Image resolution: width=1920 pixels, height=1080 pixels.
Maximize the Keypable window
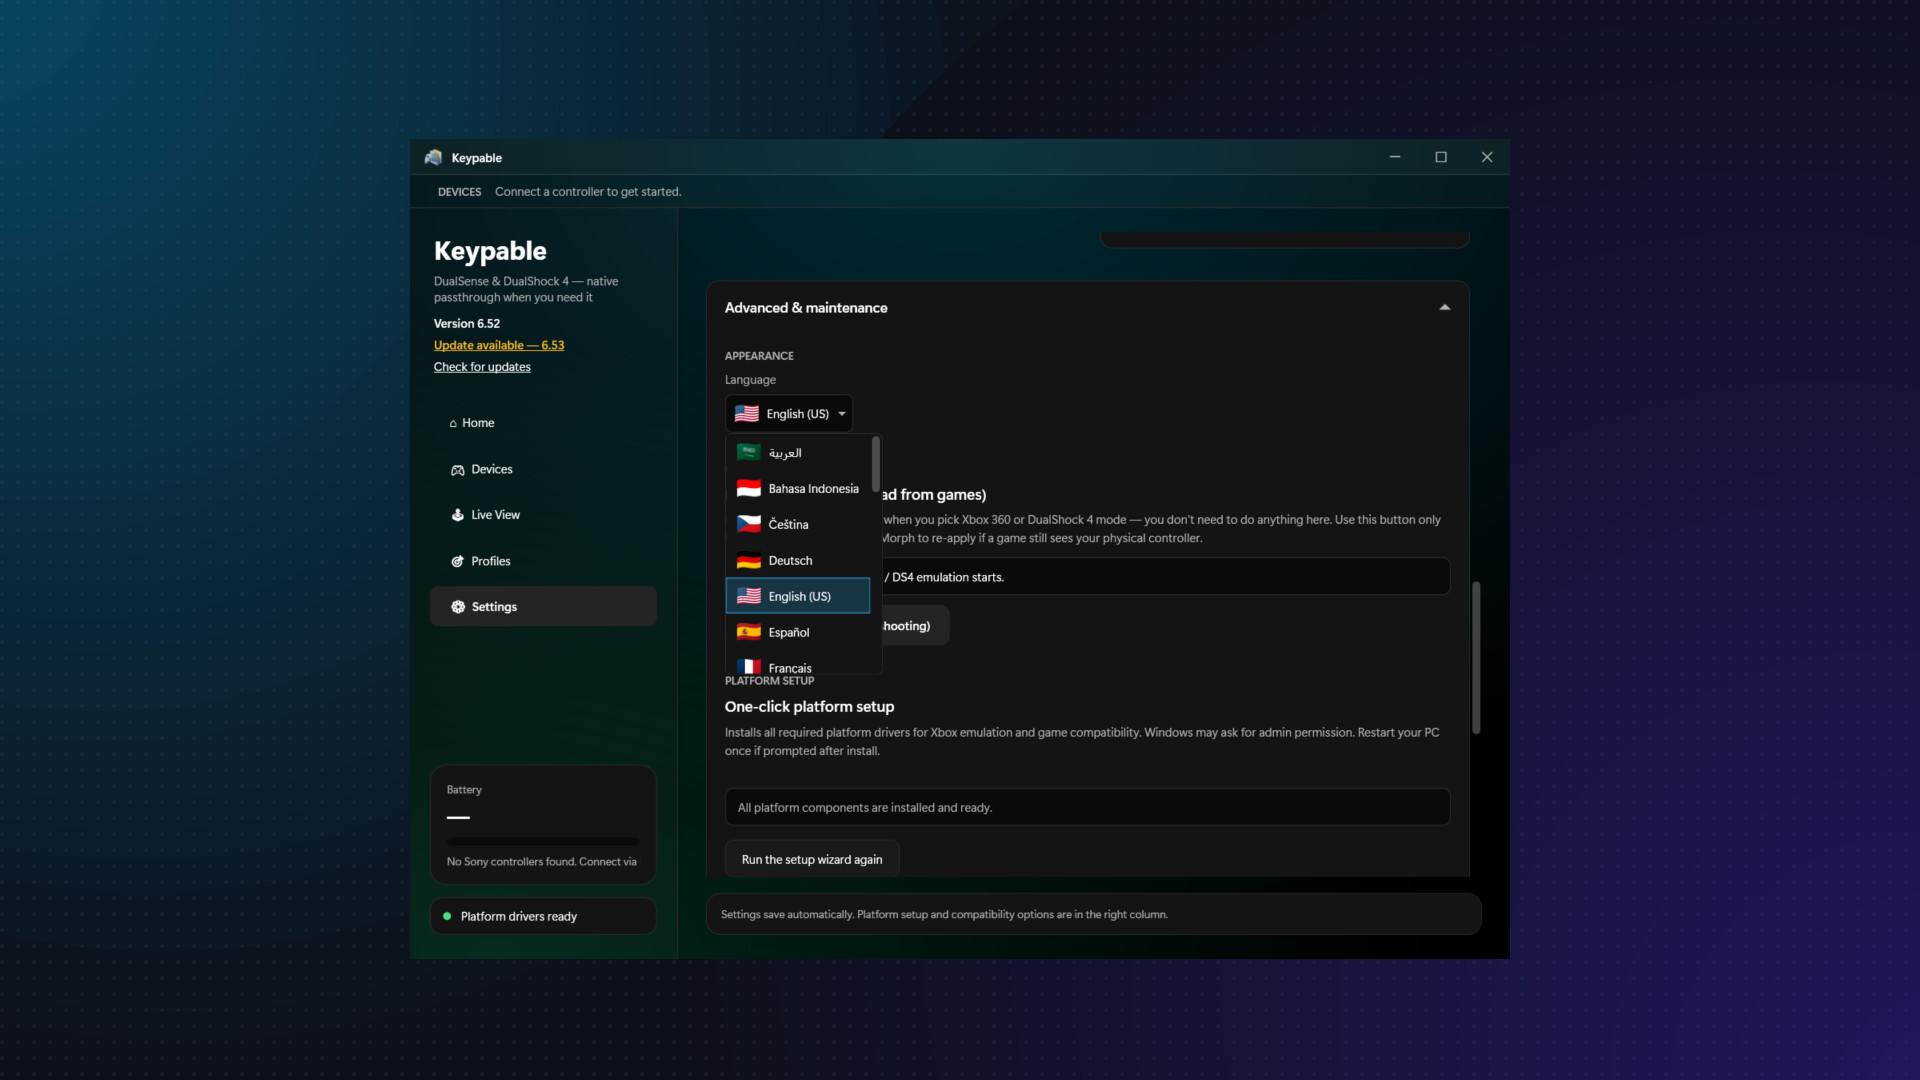(x=1441, y=157)
